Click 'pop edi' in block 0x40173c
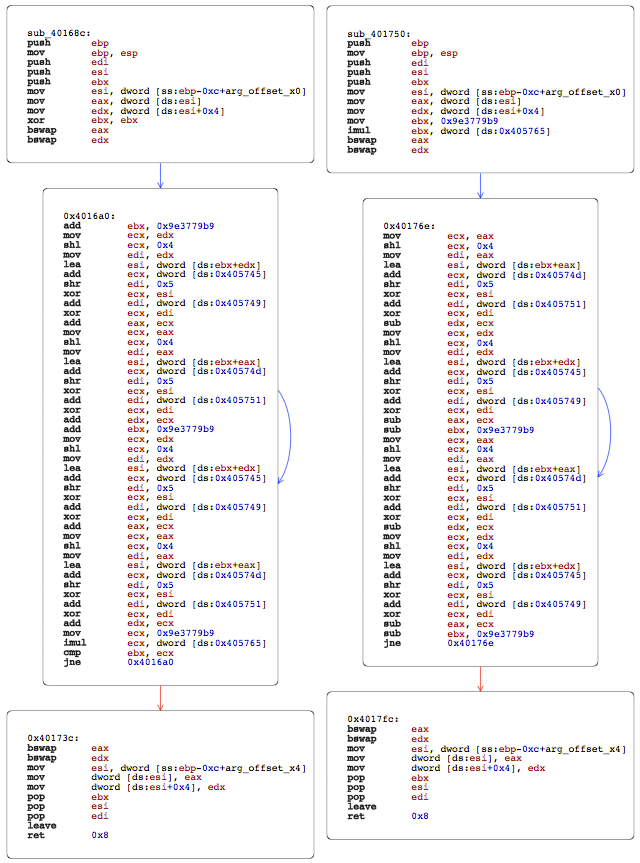 click(x=68, y=816)
